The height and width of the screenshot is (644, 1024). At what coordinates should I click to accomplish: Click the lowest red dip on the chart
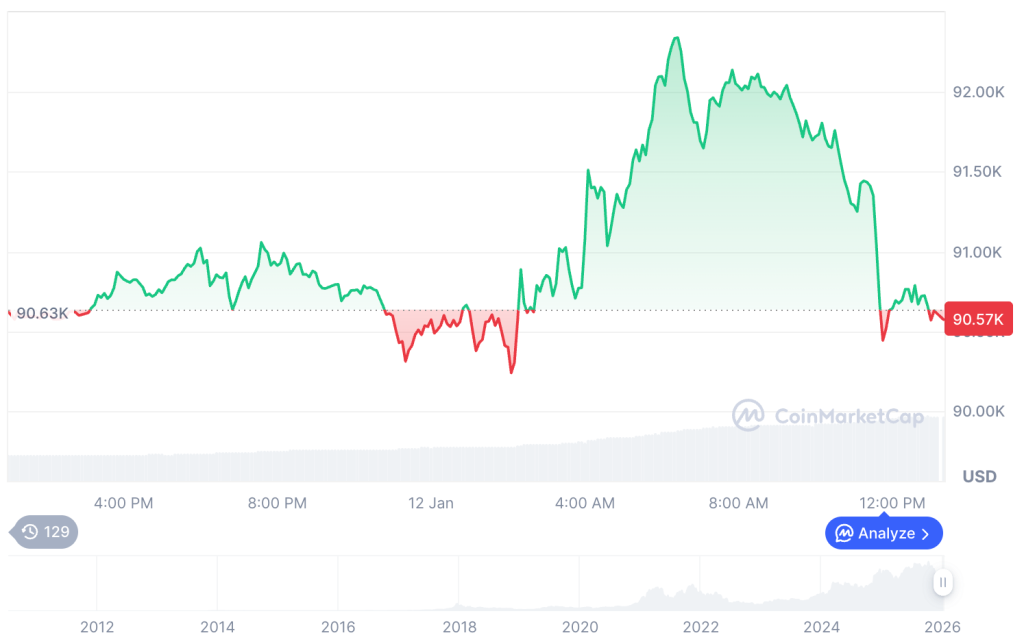click(x=512, y=372)
